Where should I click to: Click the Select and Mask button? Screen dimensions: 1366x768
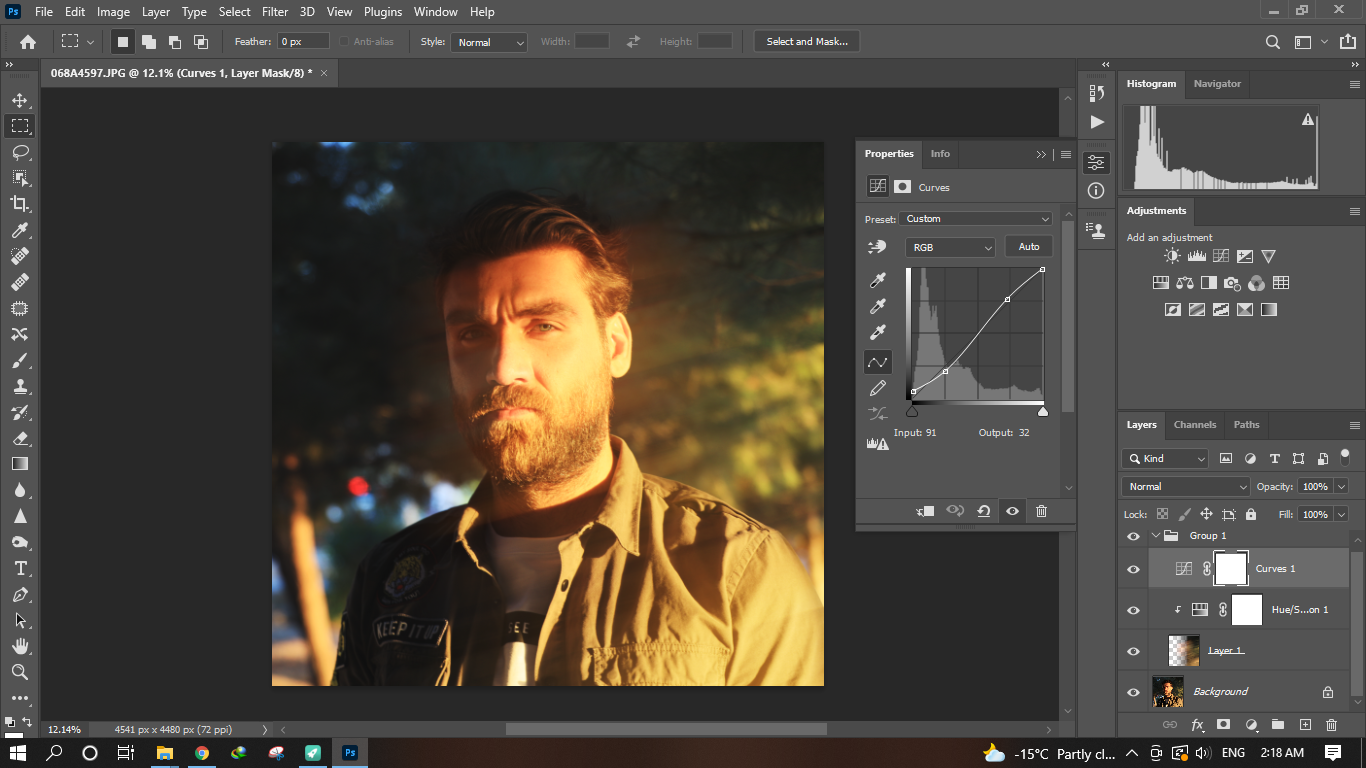(807, 42)
